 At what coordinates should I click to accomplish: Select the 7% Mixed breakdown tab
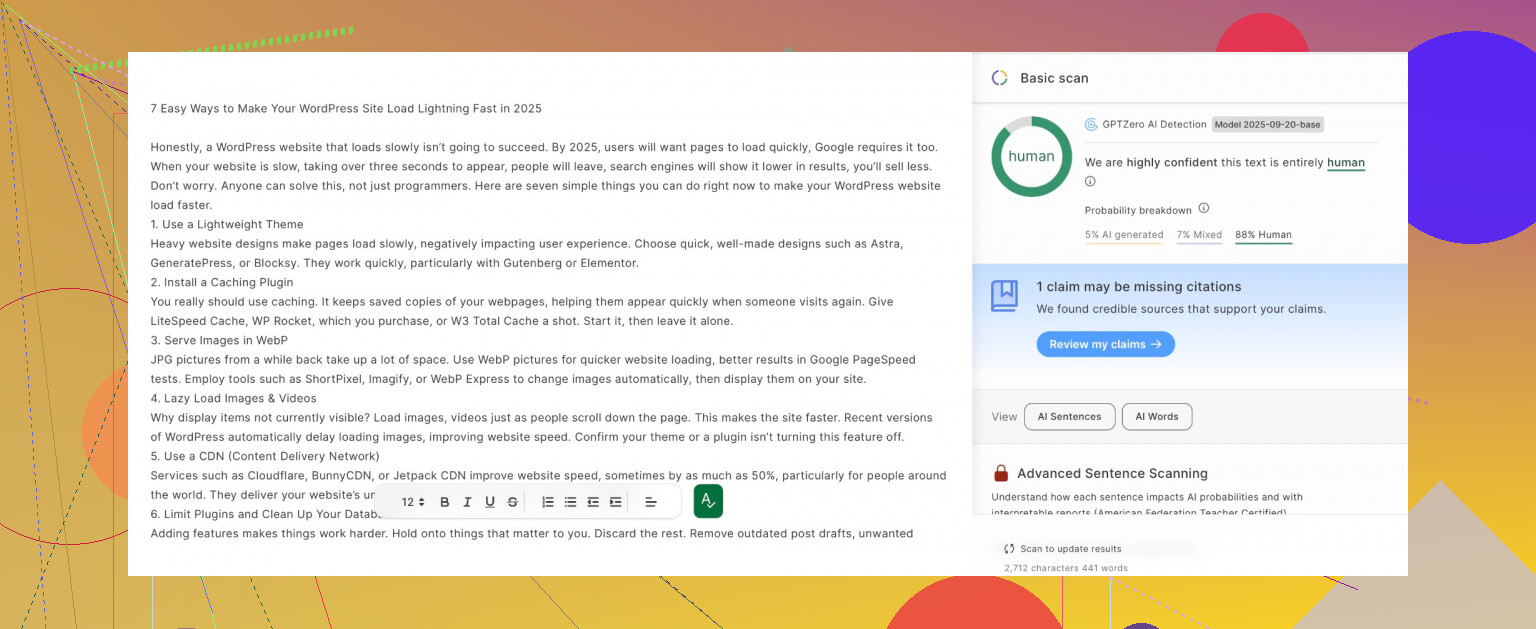(x=1199, y=235)
